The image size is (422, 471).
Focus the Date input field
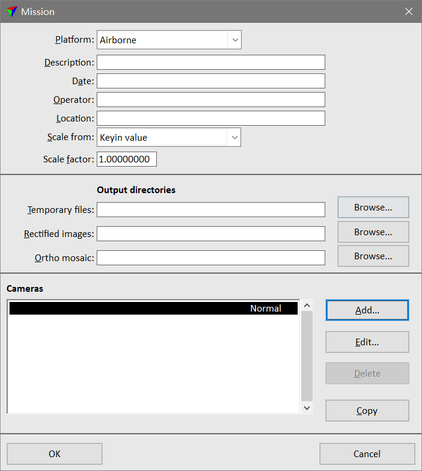click(211, 81)
